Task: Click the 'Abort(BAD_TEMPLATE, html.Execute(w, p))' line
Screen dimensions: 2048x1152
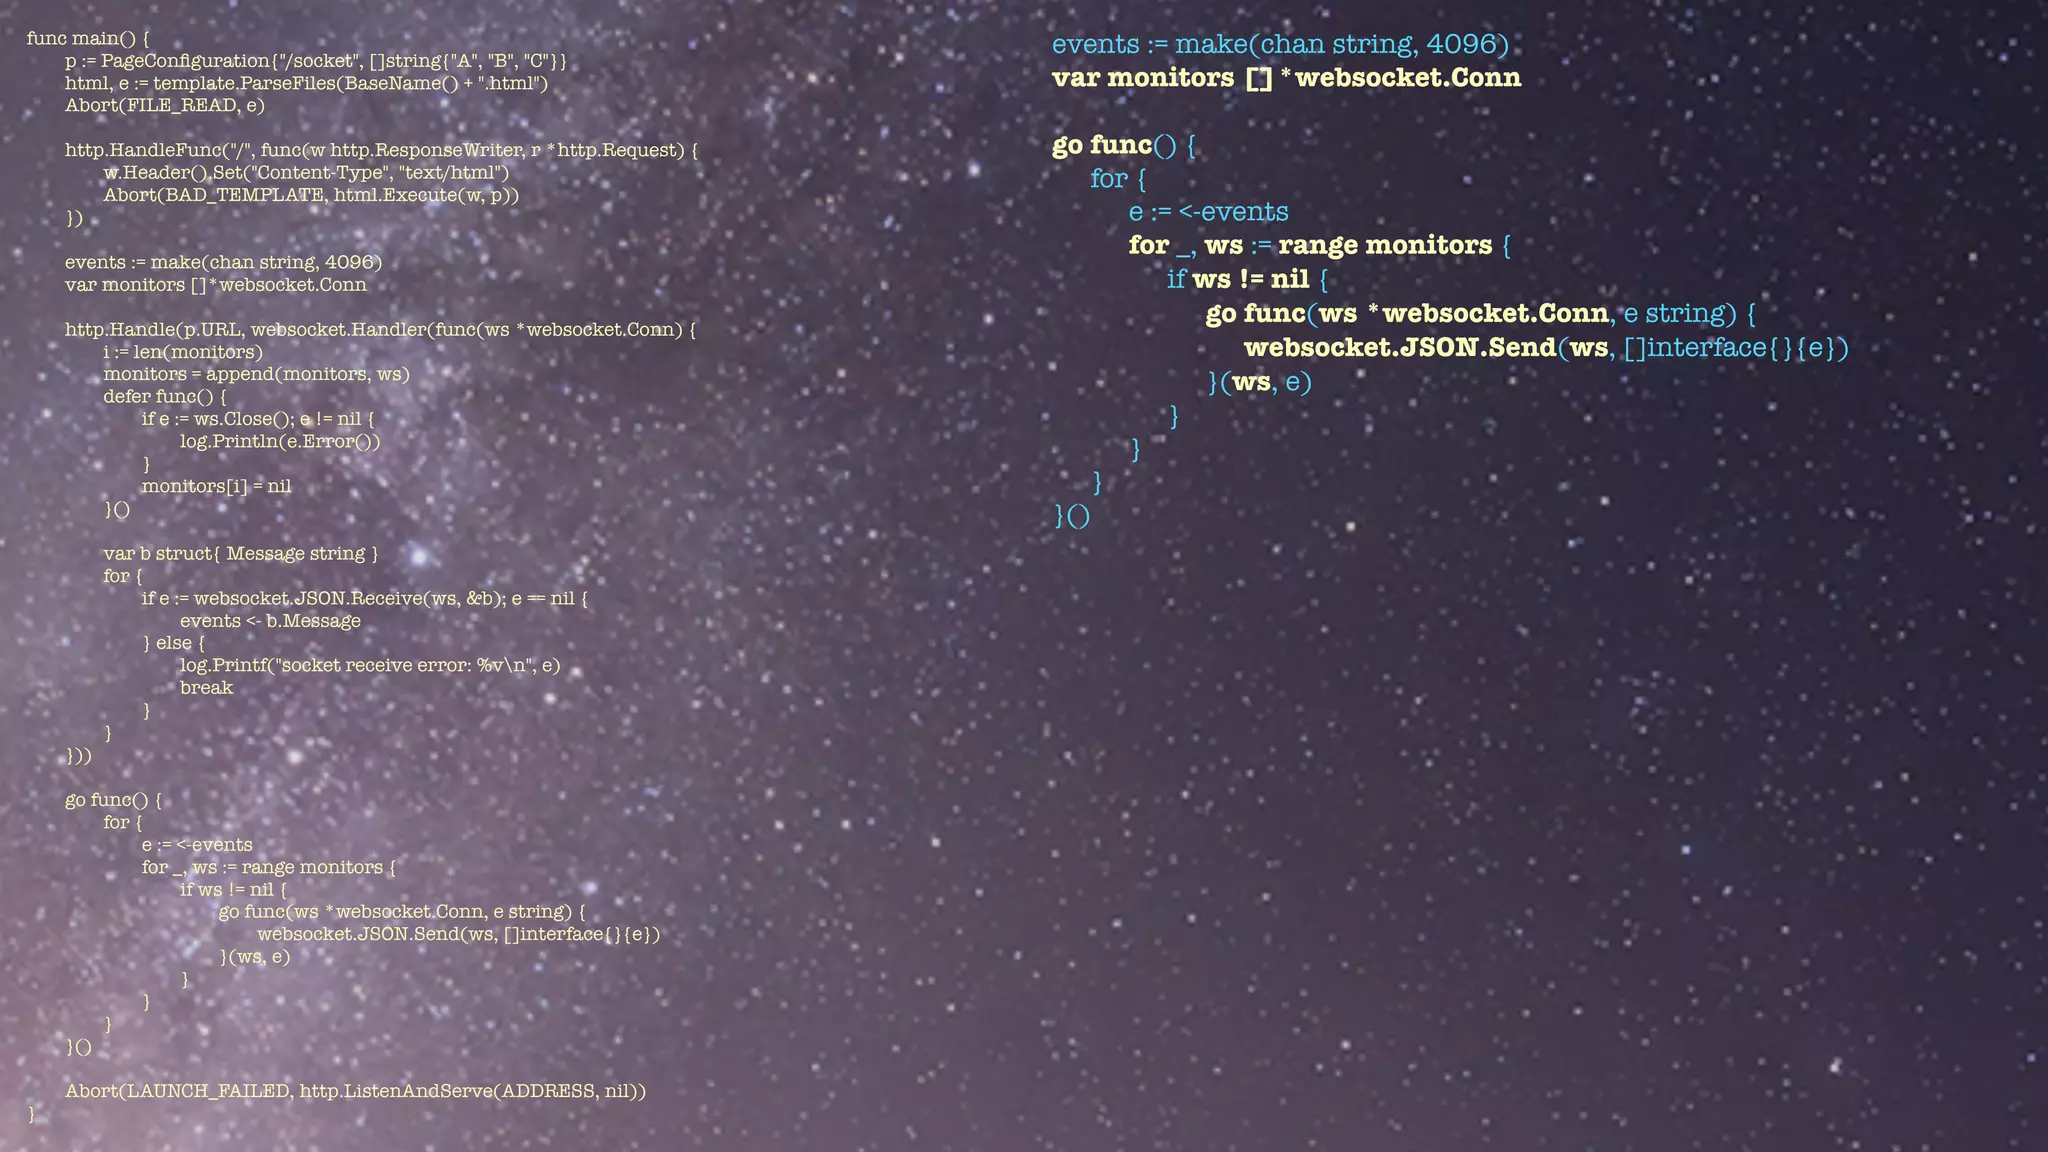Action: point(311,195)
